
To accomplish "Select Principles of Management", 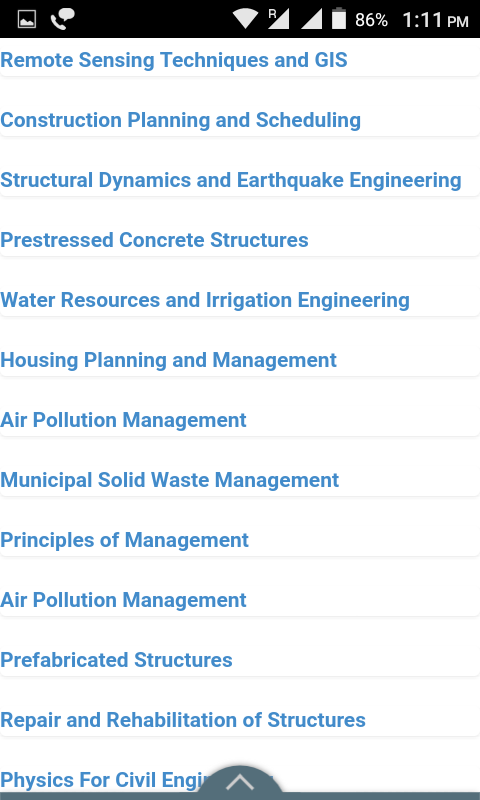I will 124,540.
